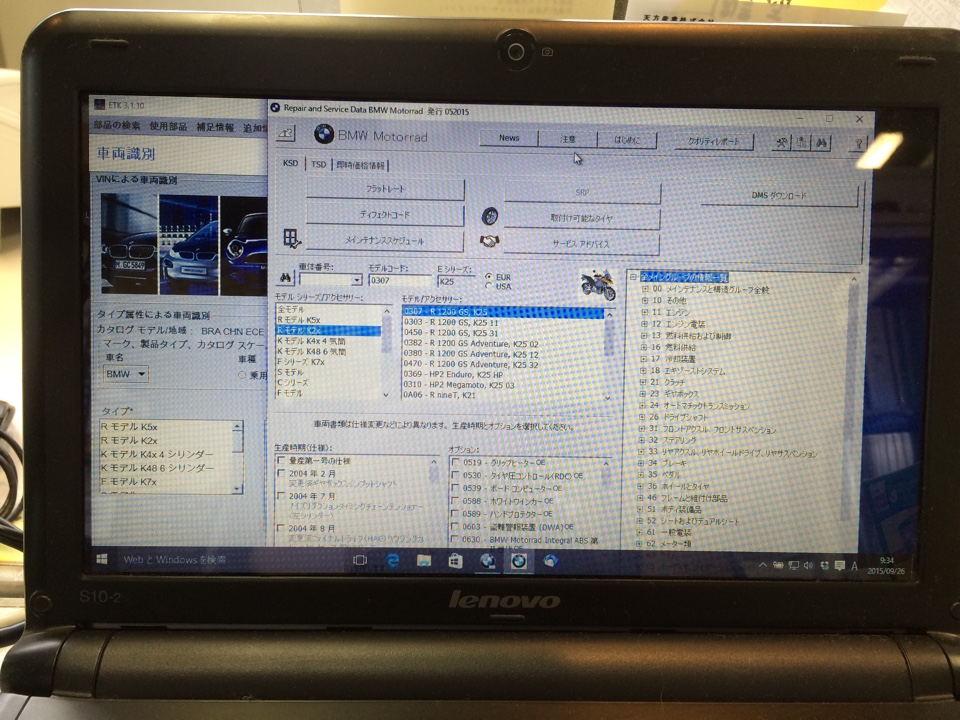
Task: Click the オプション list scrollbar
Action: click(606, 501)
